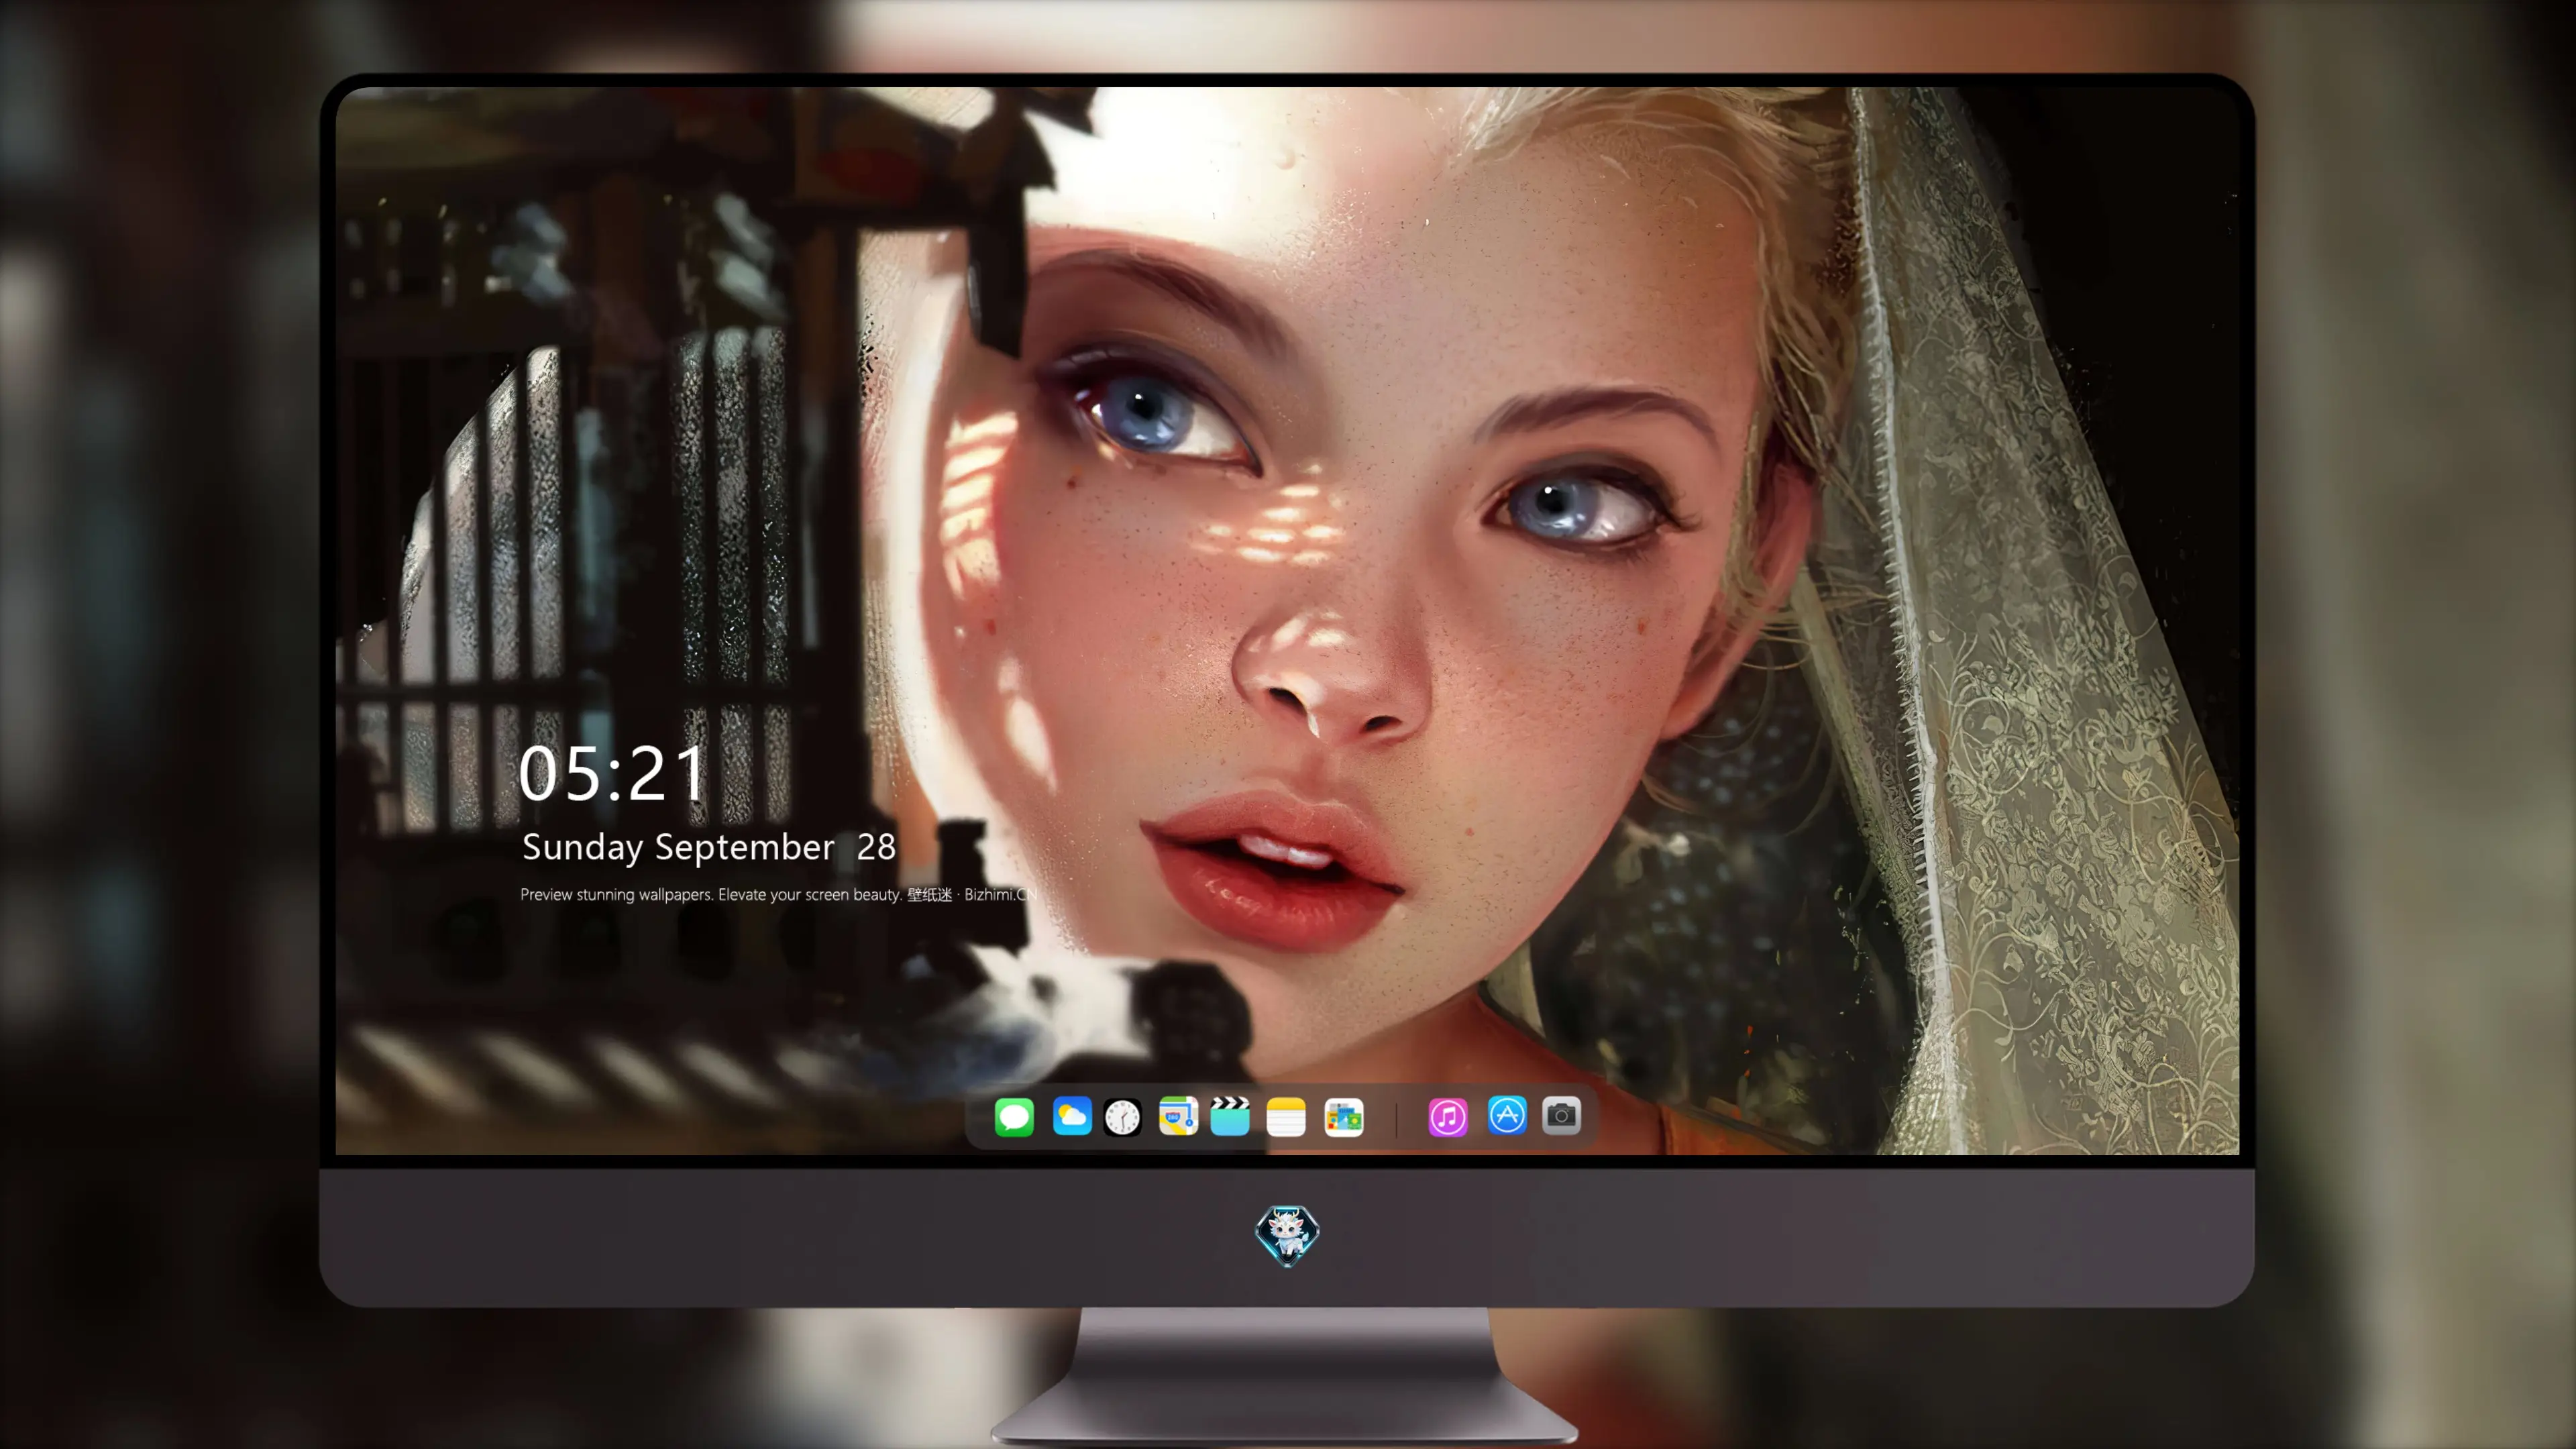This screenshot has height=1449, width=2576.
Task: Launch the Videos clapperboard app
Action: [1230, 1116]
